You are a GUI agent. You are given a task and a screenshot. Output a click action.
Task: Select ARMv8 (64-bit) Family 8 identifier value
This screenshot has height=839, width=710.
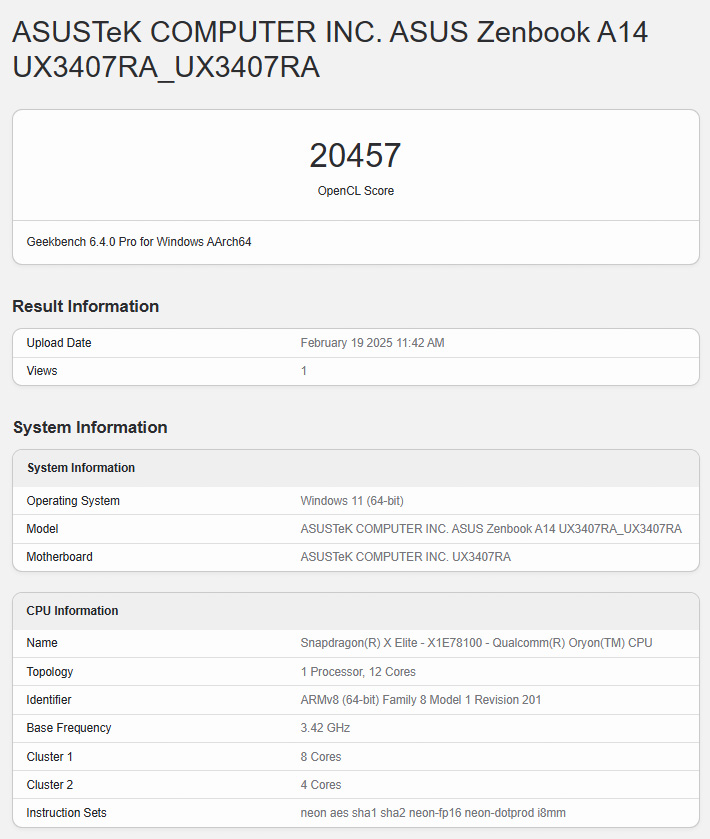tap(421, 700)
